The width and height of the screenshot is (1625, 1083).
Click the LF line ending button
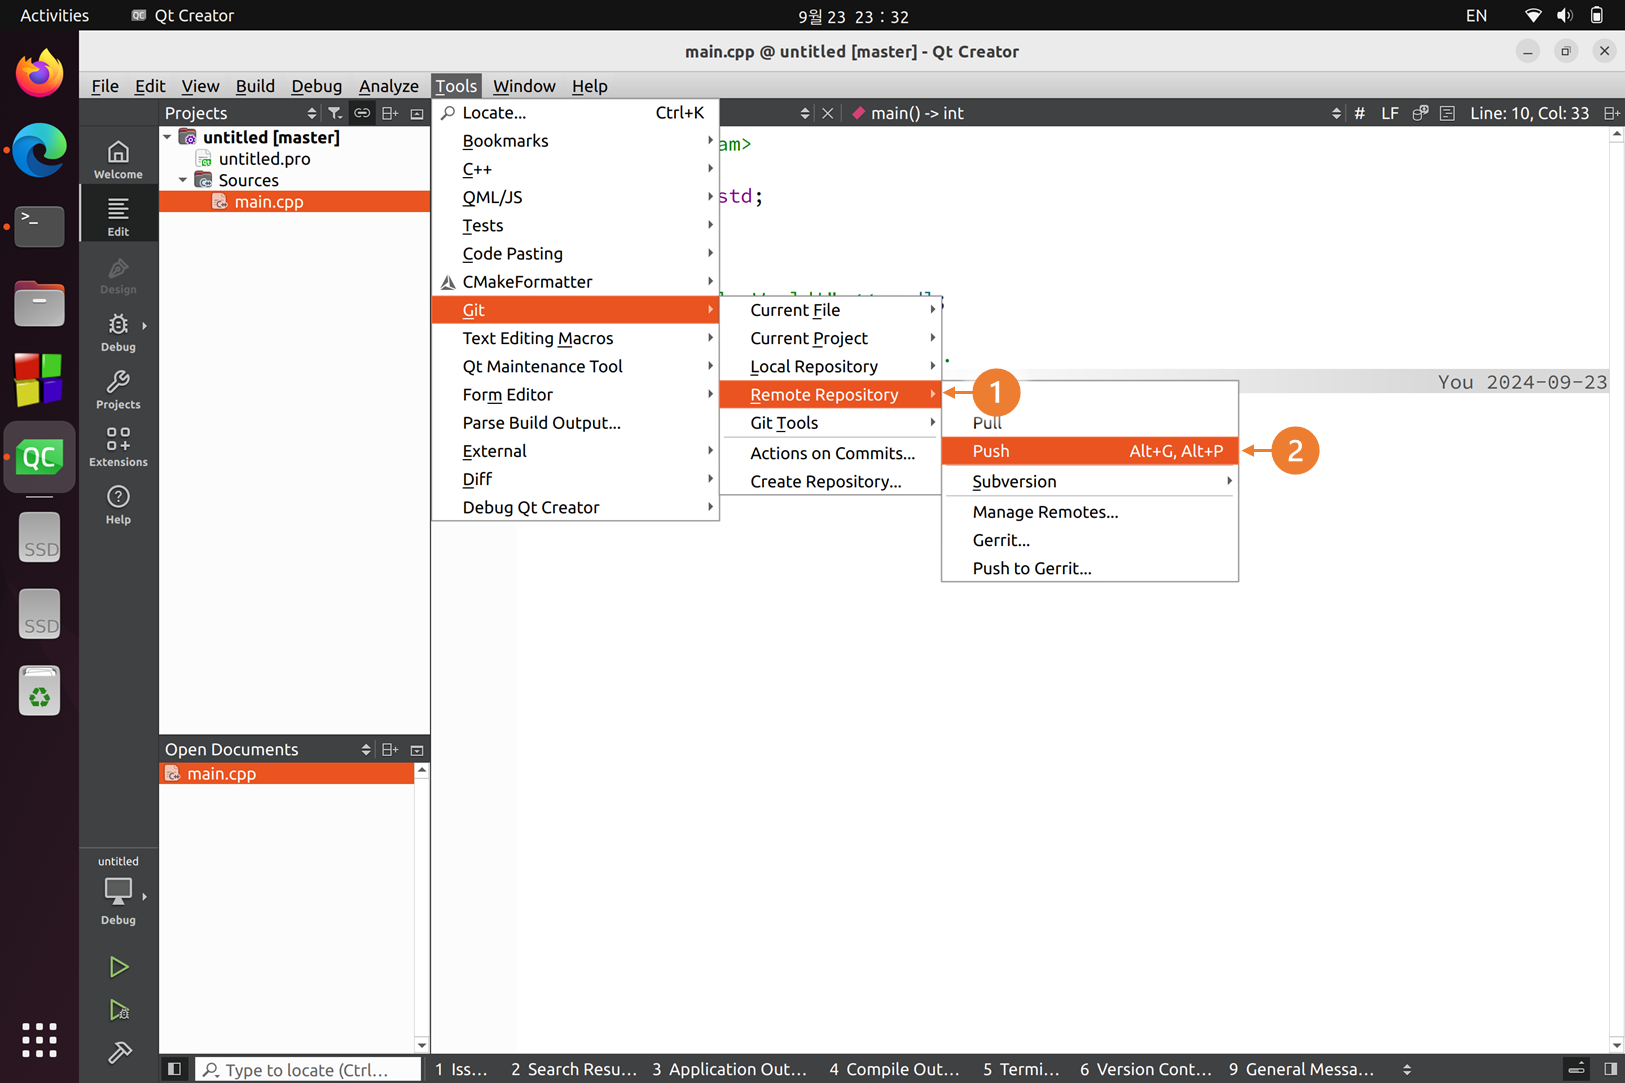(1389, 113)
